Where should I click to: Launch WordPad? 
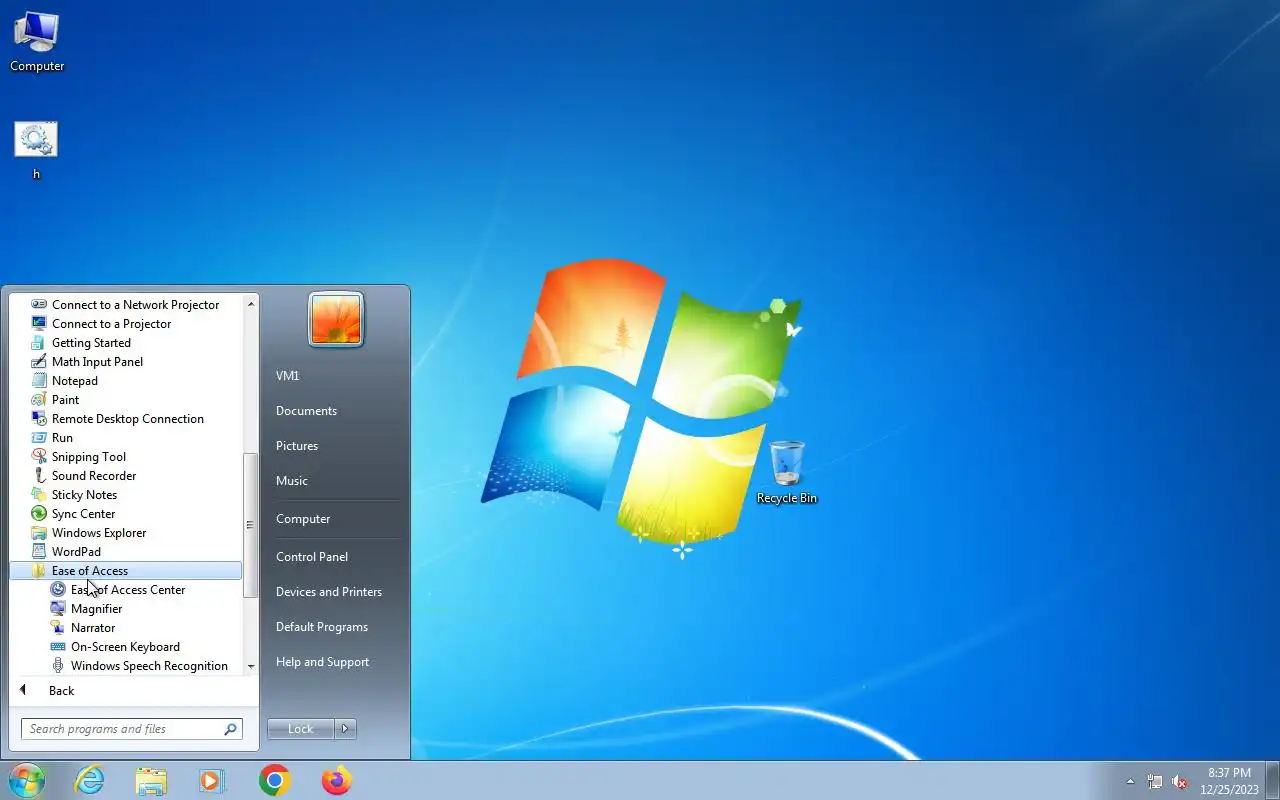126,552
